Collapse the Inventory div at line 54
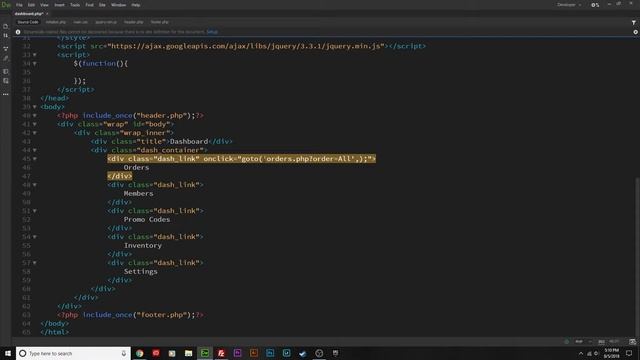The height and width of the screenshot is (360, 640). (35, 237)
